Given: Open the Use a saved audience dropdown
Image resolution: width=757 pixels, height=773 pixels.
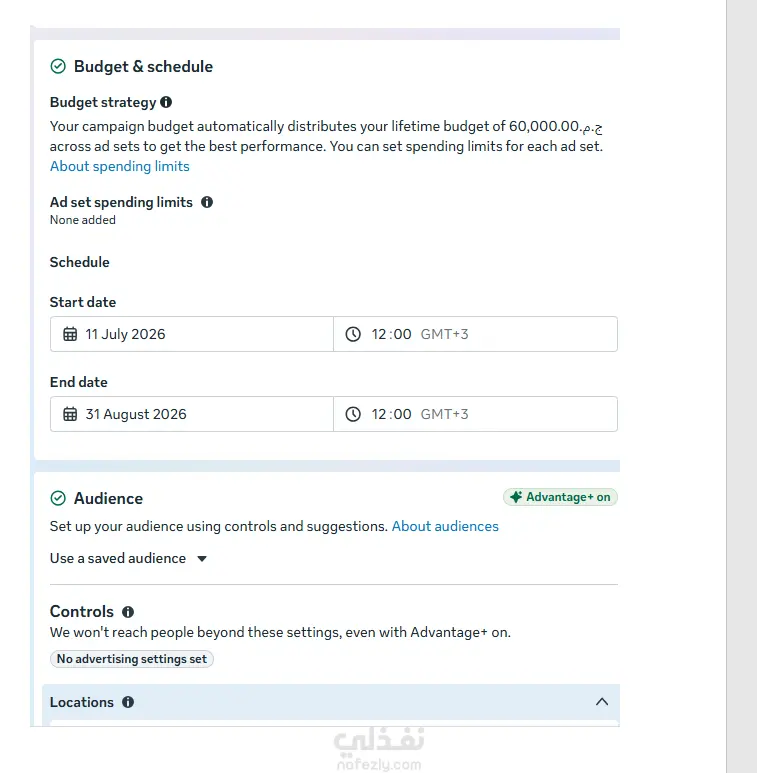Looking at the screenshot, I should tap(128, 559).
